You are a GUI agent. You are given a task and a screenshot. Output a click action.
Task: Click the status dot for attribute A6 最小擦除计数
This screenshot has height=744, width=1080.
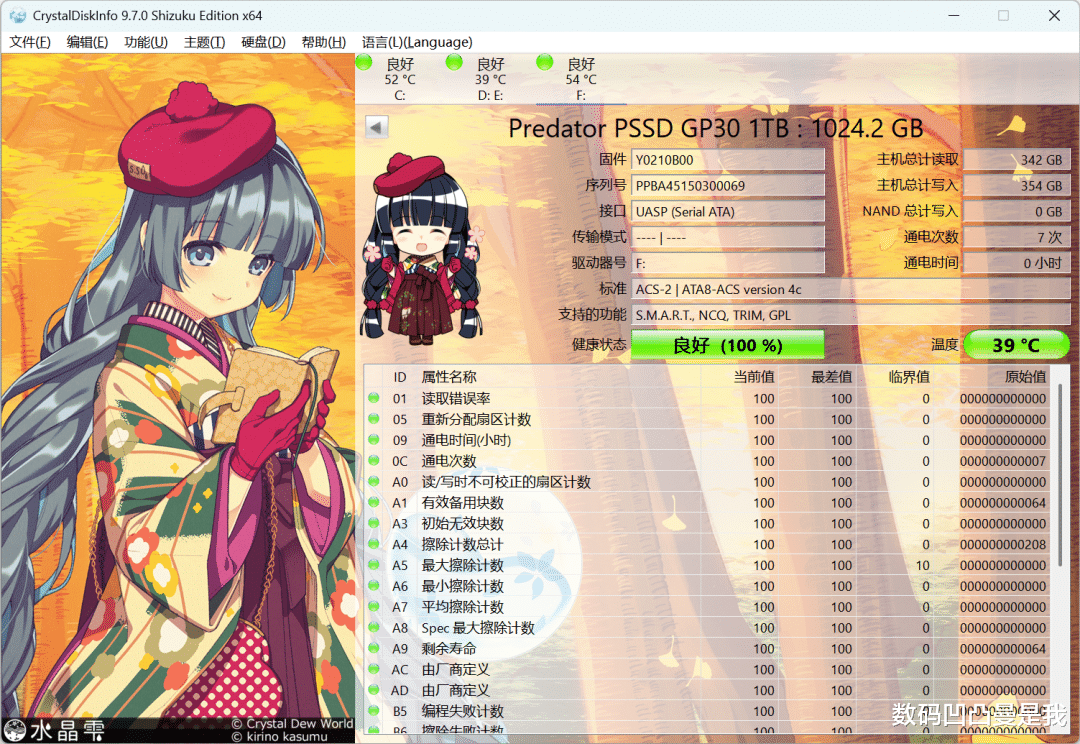tap(374, 586)
